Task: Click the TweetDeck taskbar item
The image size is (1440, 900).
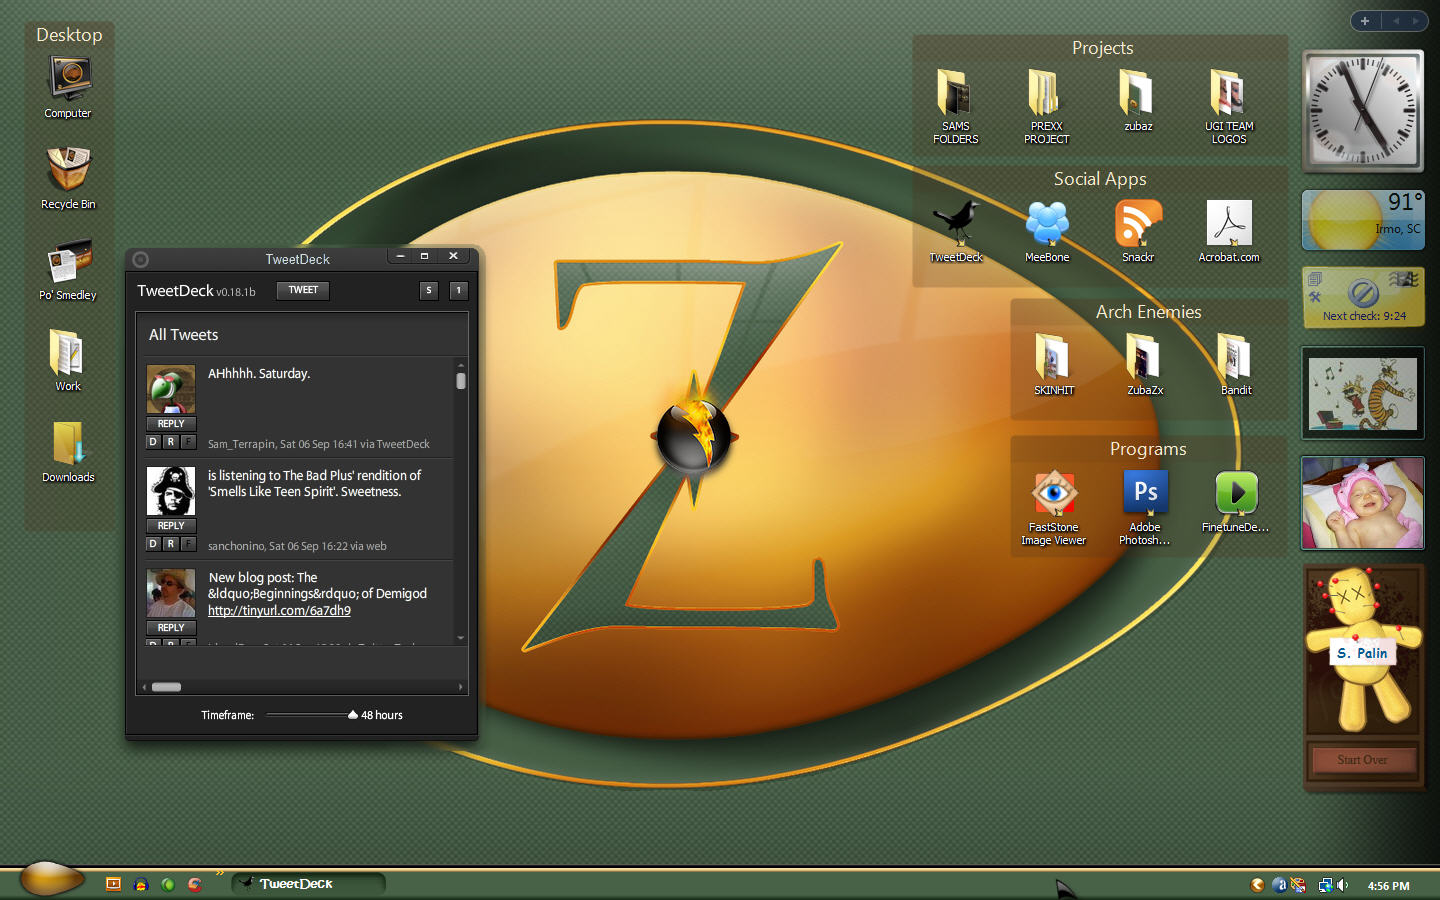Action: (x=309, y=884)
